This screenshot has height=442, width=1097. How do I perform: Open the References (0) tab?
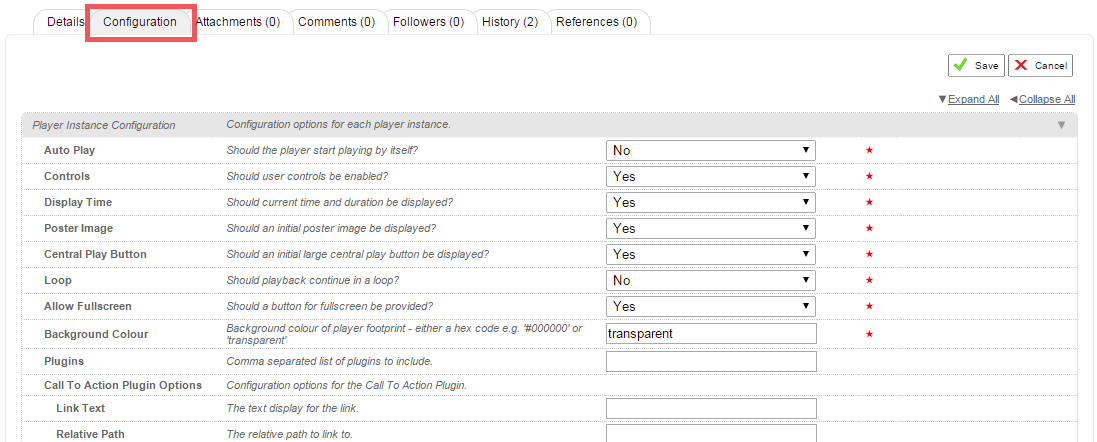[596, 22]
